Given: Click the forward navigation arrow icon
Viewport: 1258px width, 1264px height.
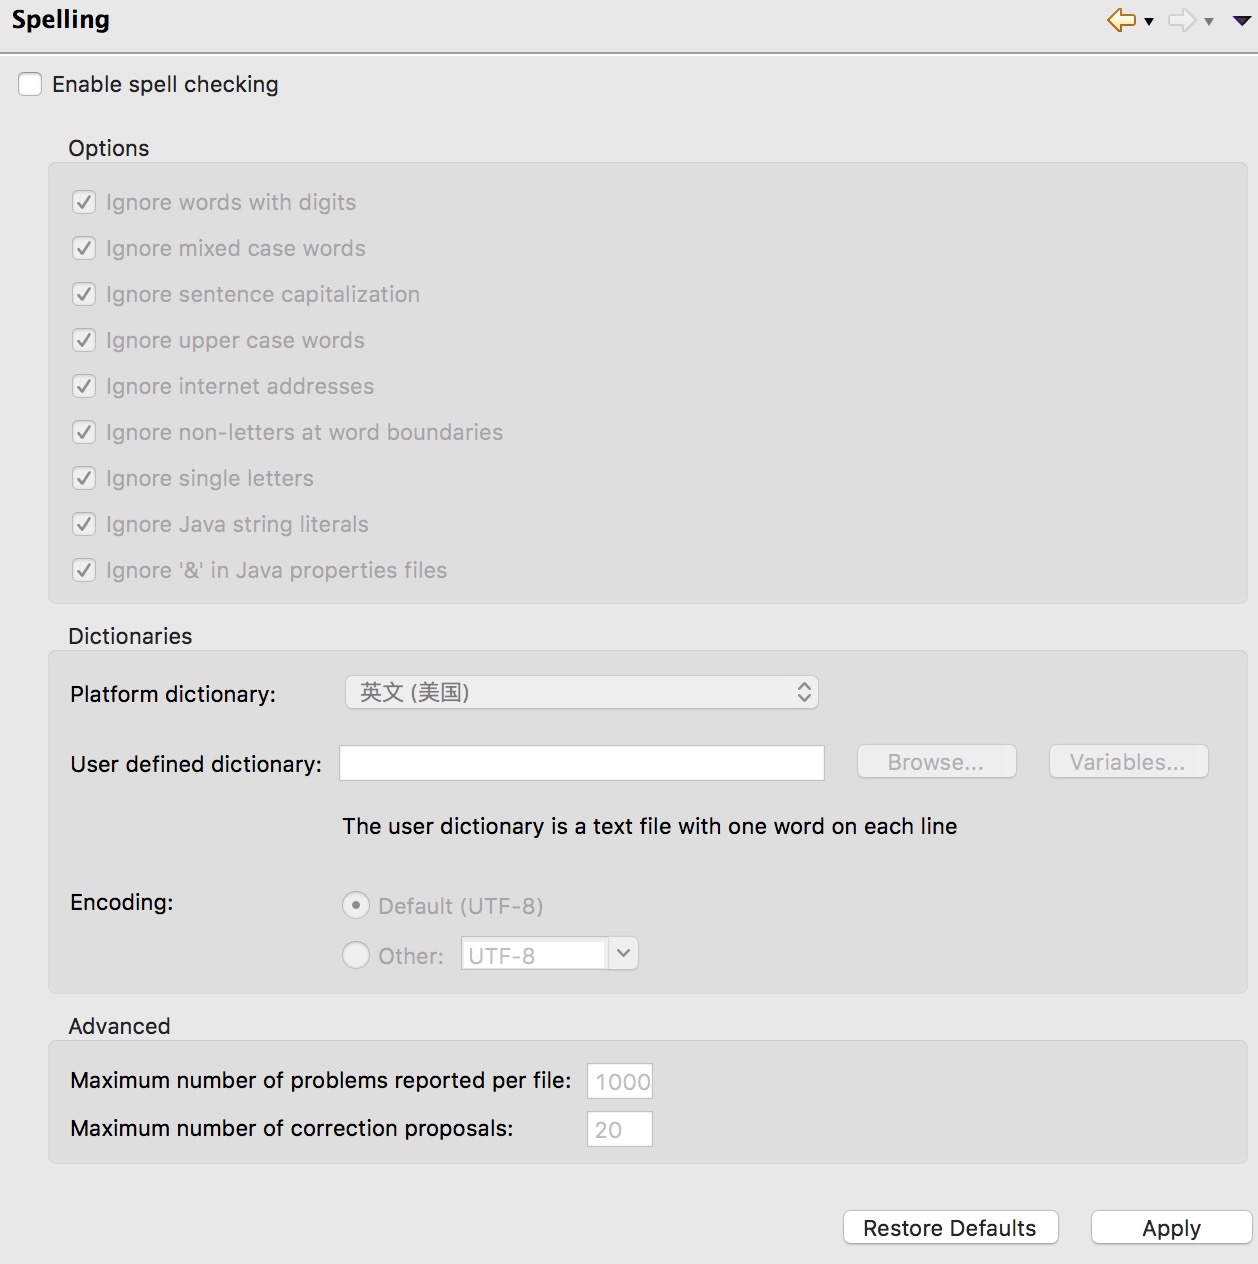Looking at the screenshot, I should click(1182, 20).
